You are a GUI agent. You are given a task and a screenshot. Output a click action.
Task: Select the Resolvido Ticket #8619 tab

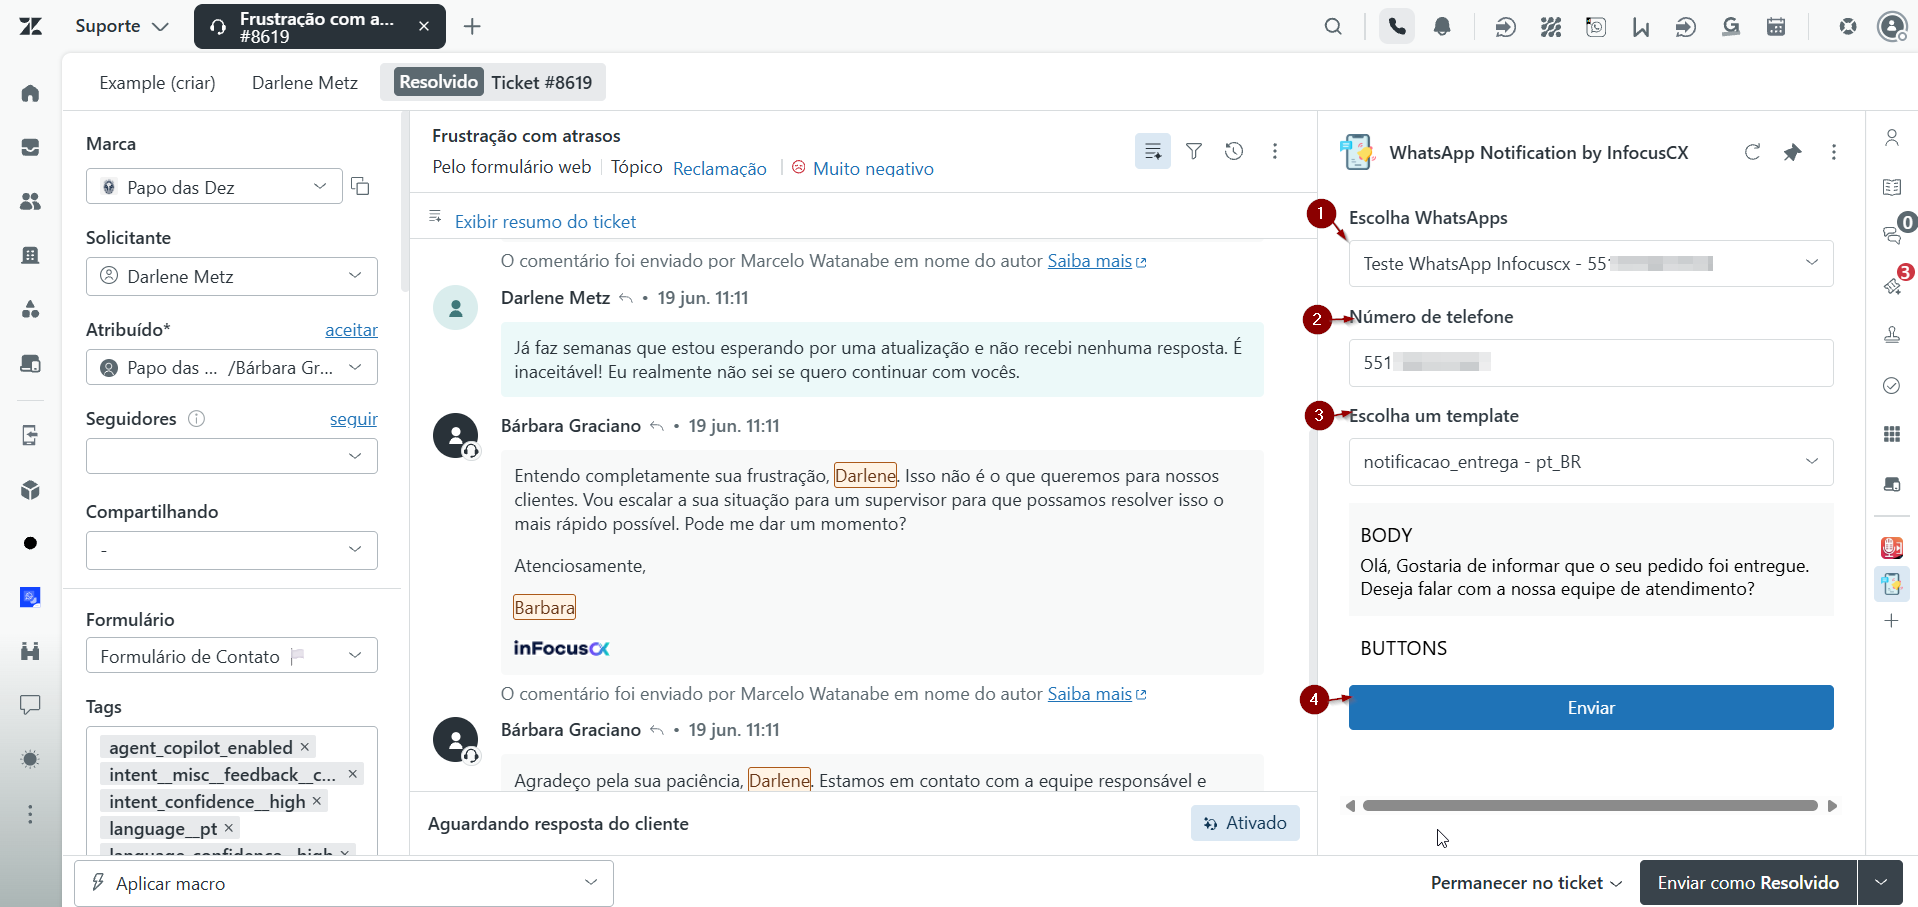click(x=493, y=82)
